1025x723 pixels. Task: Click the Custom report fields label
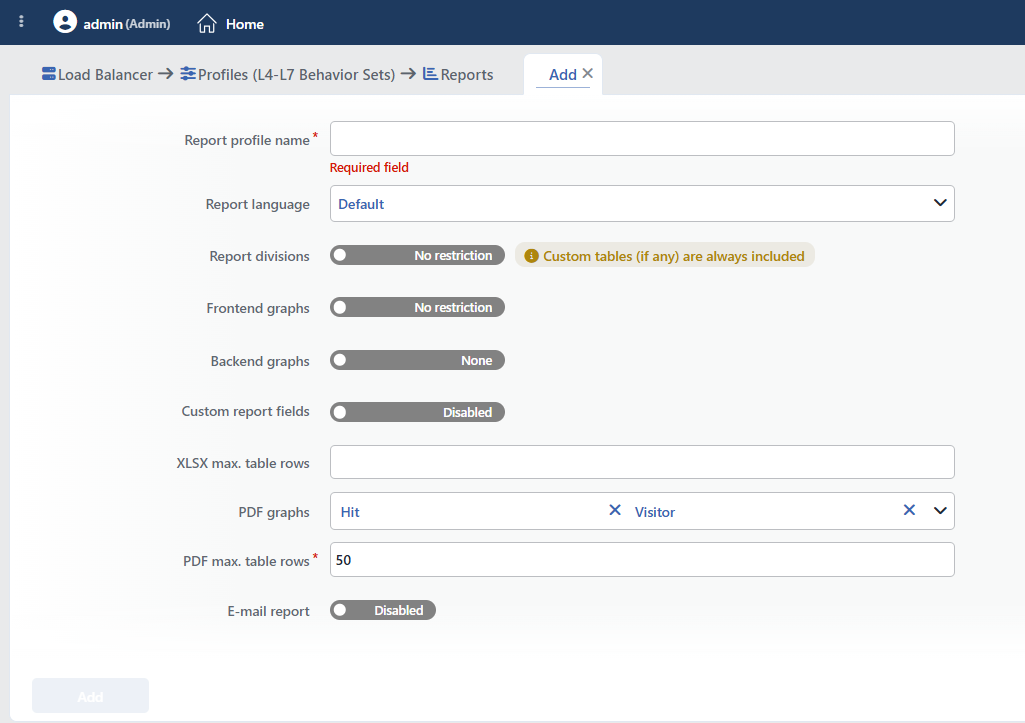click(x=245, y=411)
